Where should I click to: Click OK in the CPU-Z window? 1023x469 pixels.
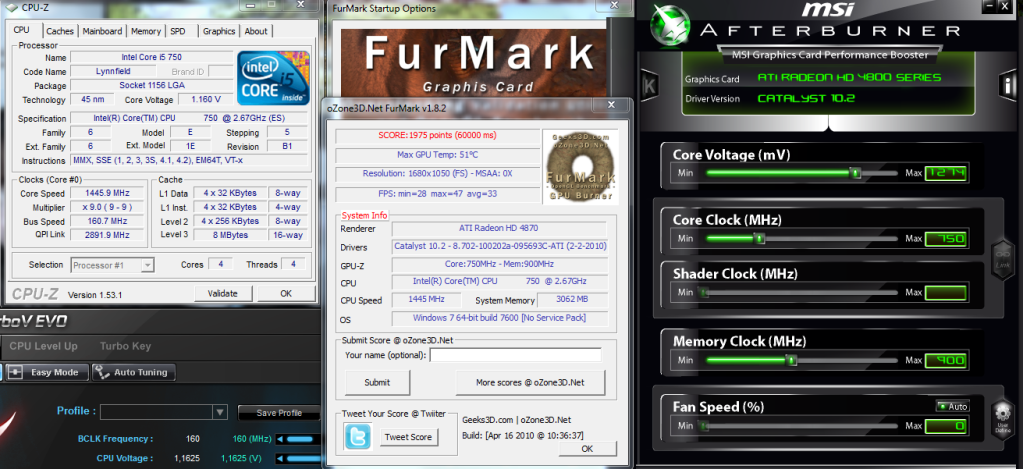[286, 294]
